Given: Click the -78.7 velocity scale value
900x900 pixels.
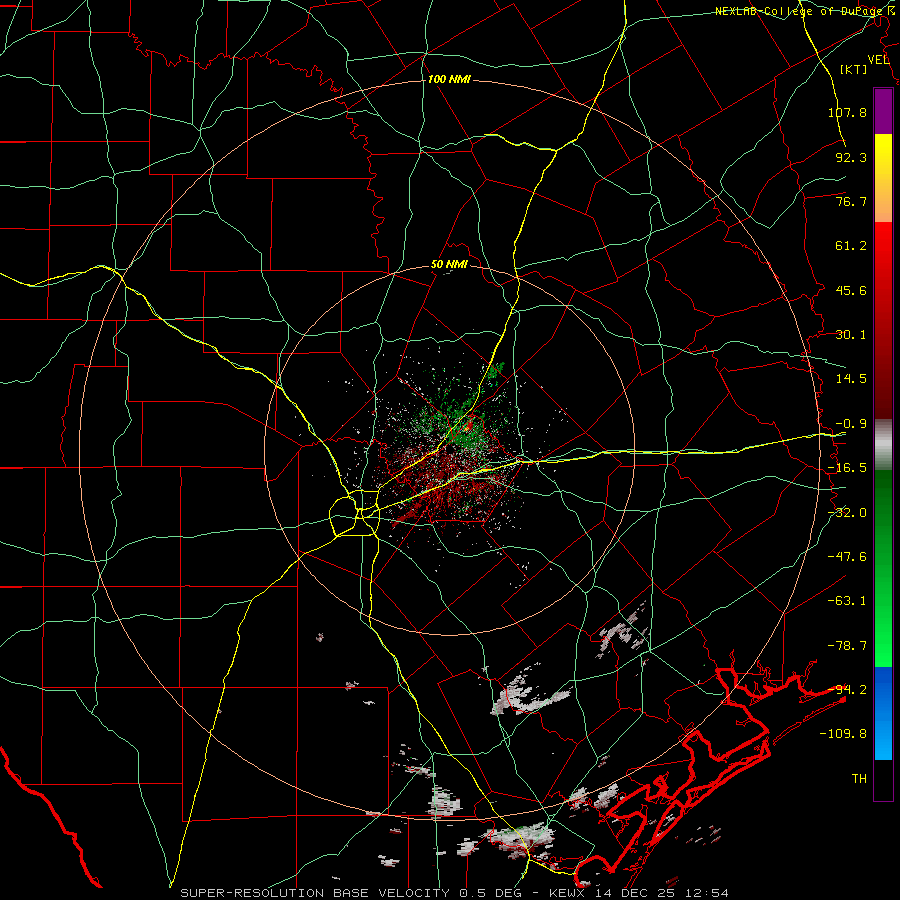Looking at the screenshot, I should pyautogui.click(x=847, y=646).
